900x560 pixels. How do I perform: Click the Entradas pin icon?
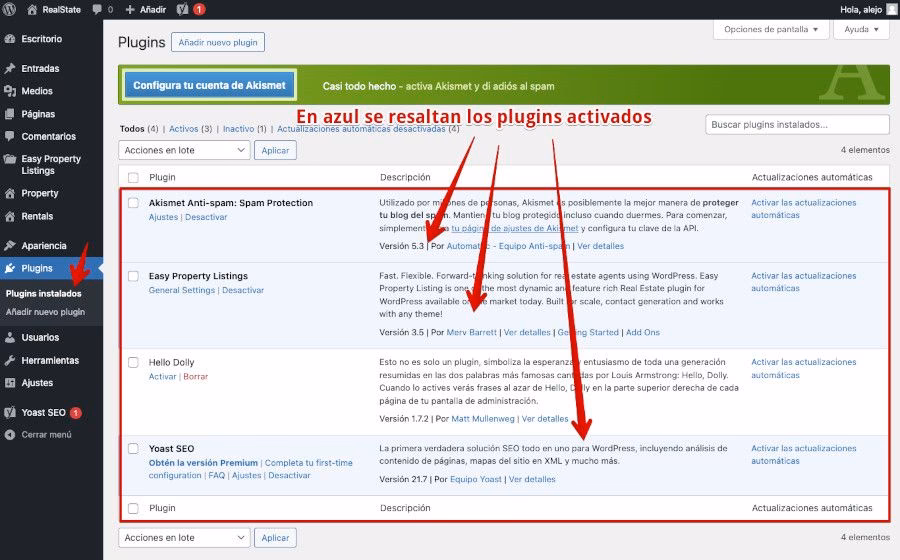pos(10,68)
